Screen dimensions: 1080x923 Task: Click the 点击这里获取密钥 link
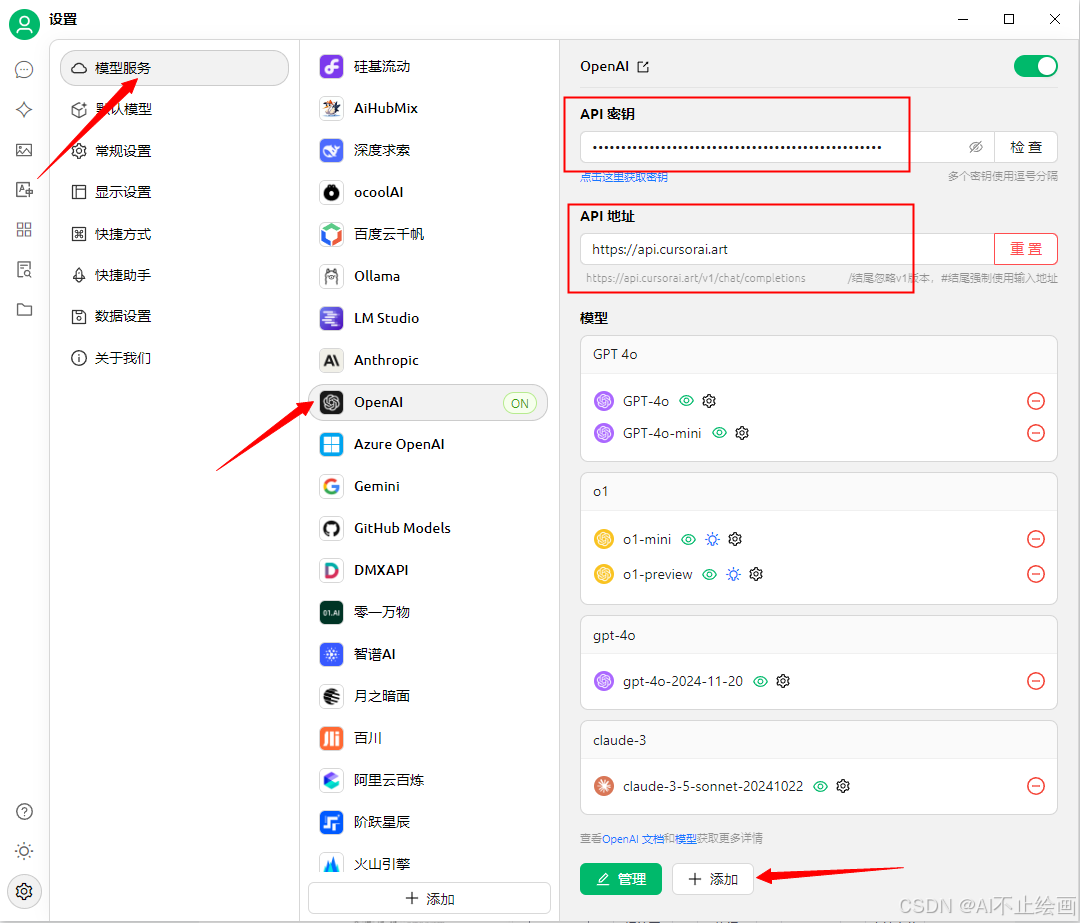coord(623,177)
